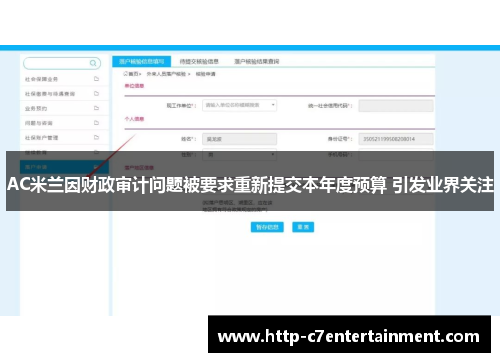Image resolution: width=500 pixels, height=362 pixels.
Task: Click 外来人员落户核验 in the breadcrumb
Action: coord(166,74)
